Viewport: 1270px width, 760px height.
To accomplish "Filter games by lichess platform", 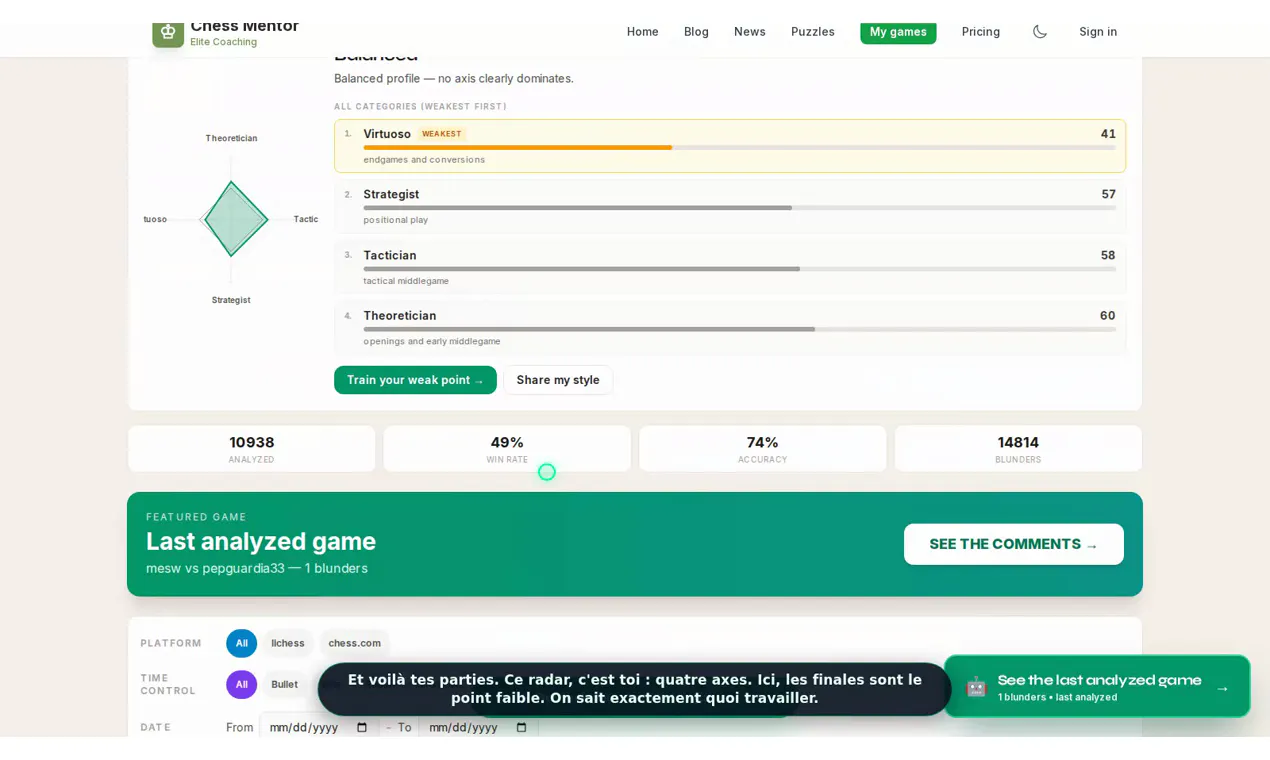I will [288, 643].
